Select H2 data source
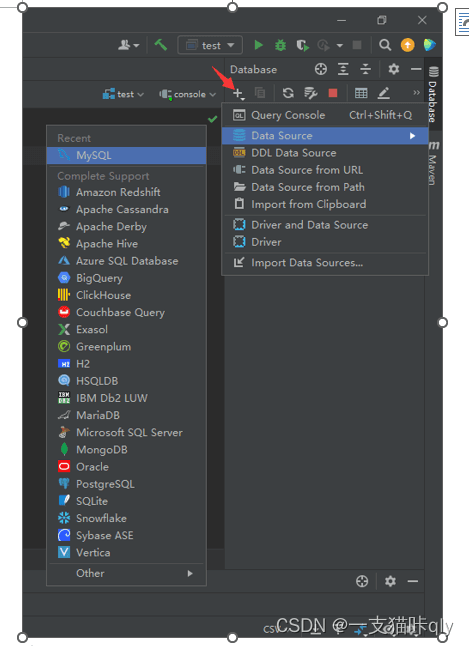Viewport: 469px width, 646px height. point(127,364)
